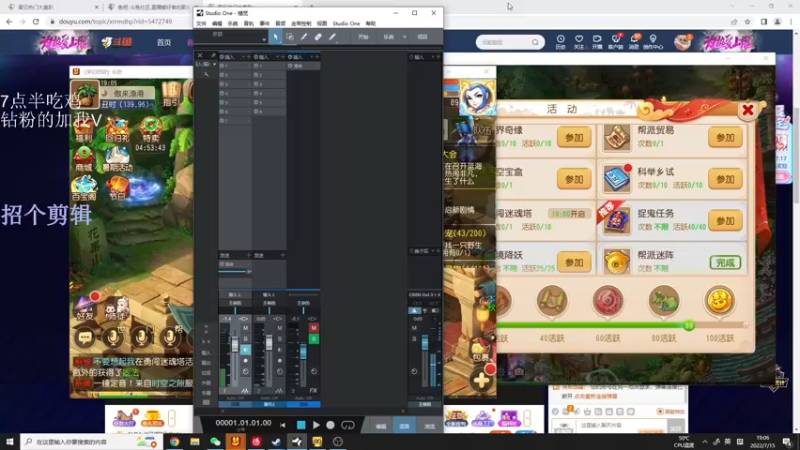Open the 走带控制 menu in Studio One
The height and width of the screenshot is (450, 800).
pos(301,23)
